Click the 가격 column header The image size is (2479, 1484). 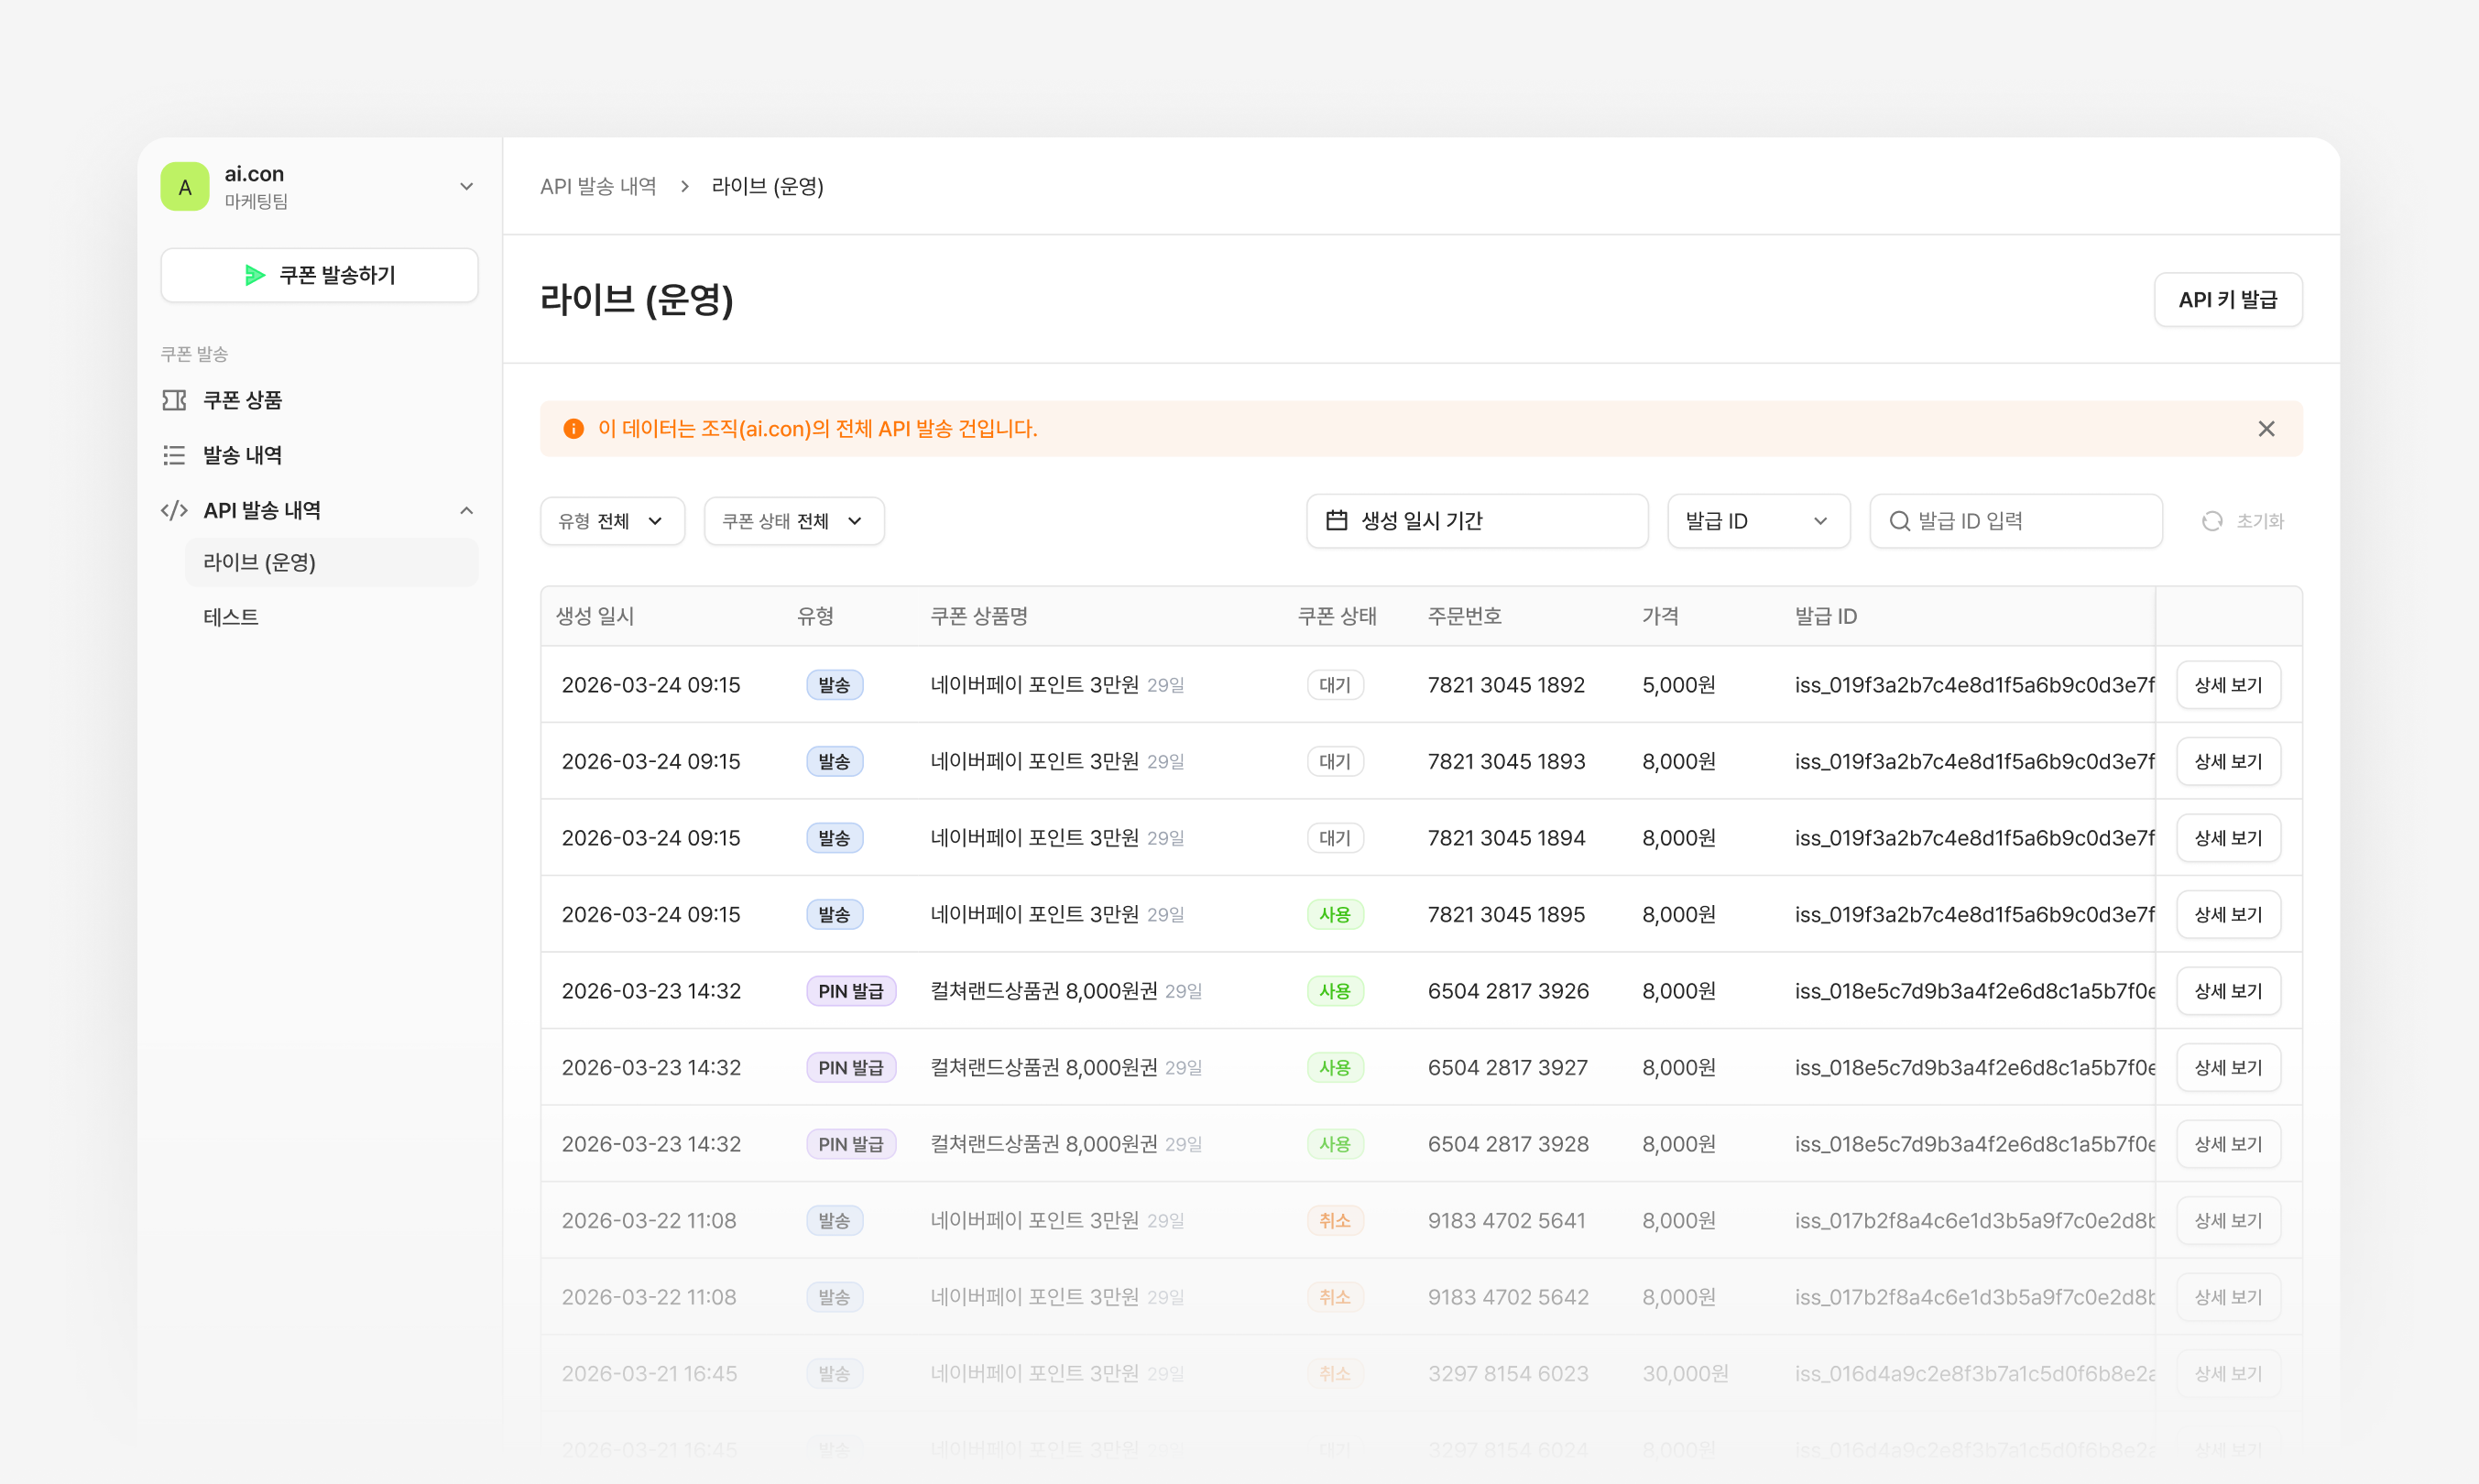point(1660,616)
